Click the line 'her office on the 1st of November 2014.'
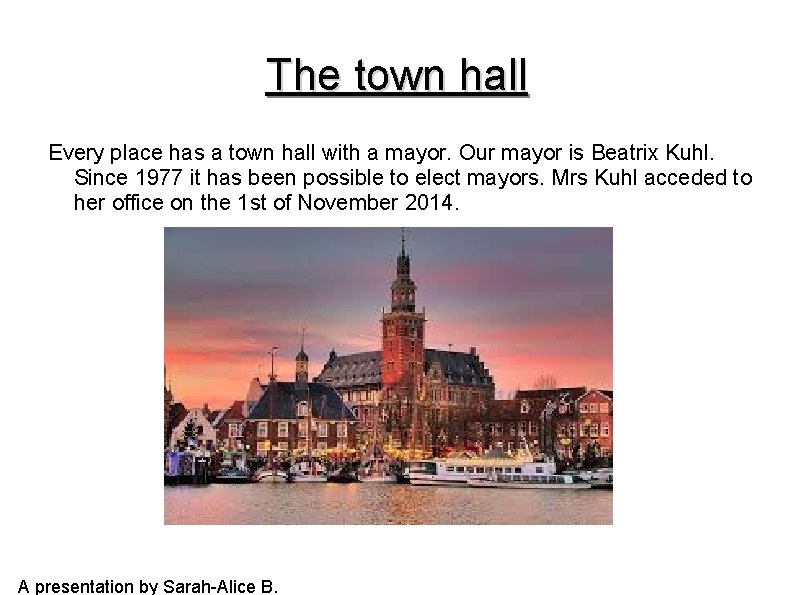This screenshot has width=794, height=595. (x=266, y=203)
